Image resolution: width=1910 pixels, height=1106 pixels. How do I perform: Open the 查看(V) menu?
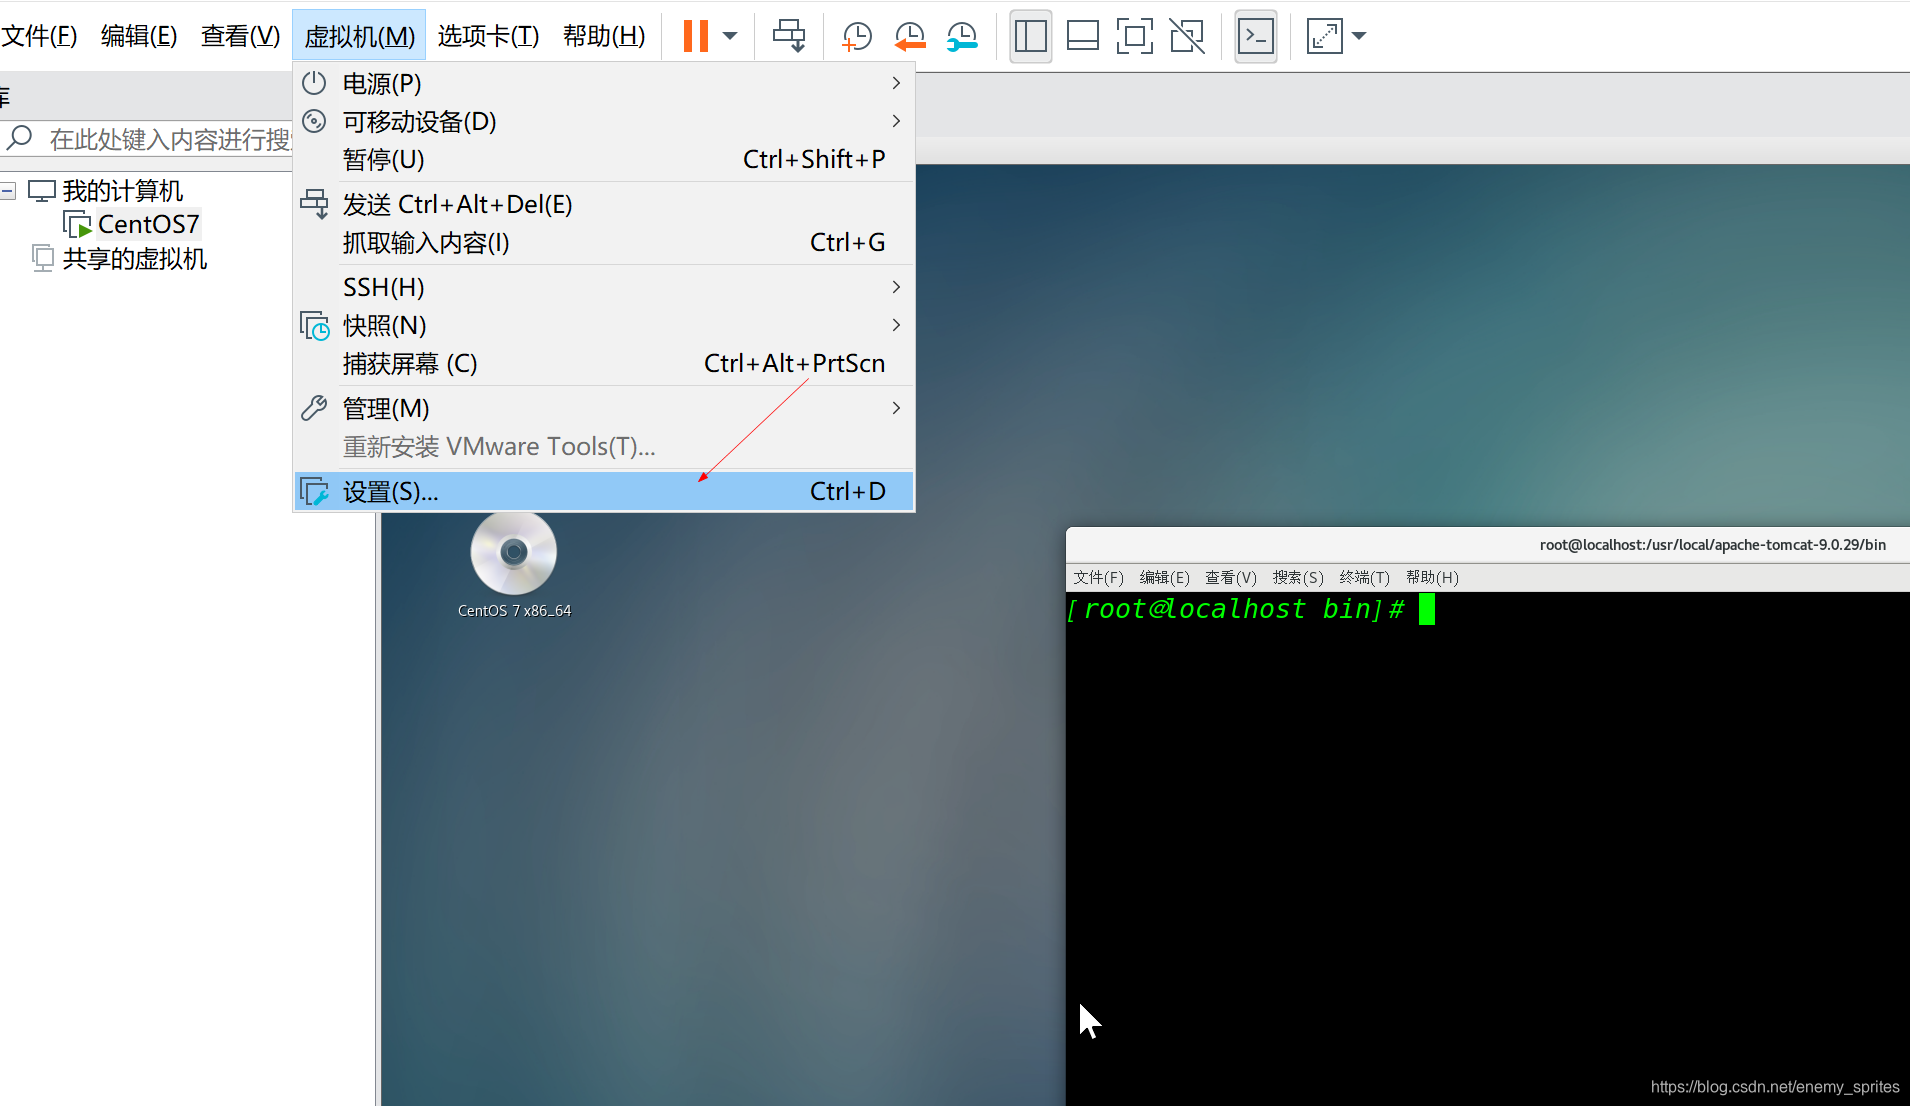240,36
